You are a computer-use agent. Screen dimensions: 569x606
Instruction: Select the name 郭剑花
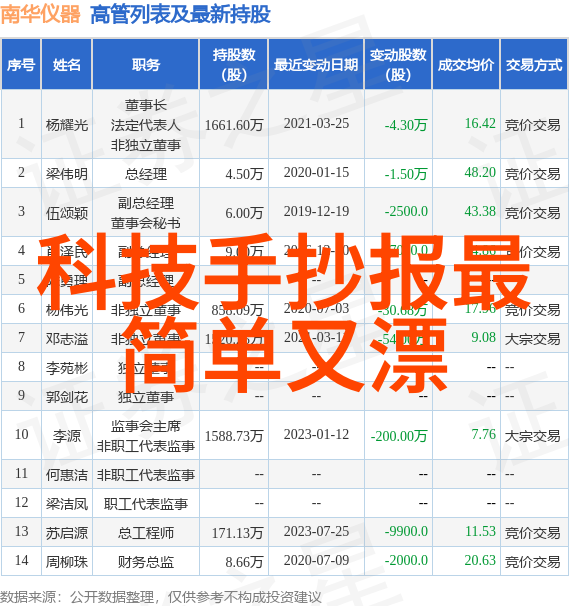[67, 397]
